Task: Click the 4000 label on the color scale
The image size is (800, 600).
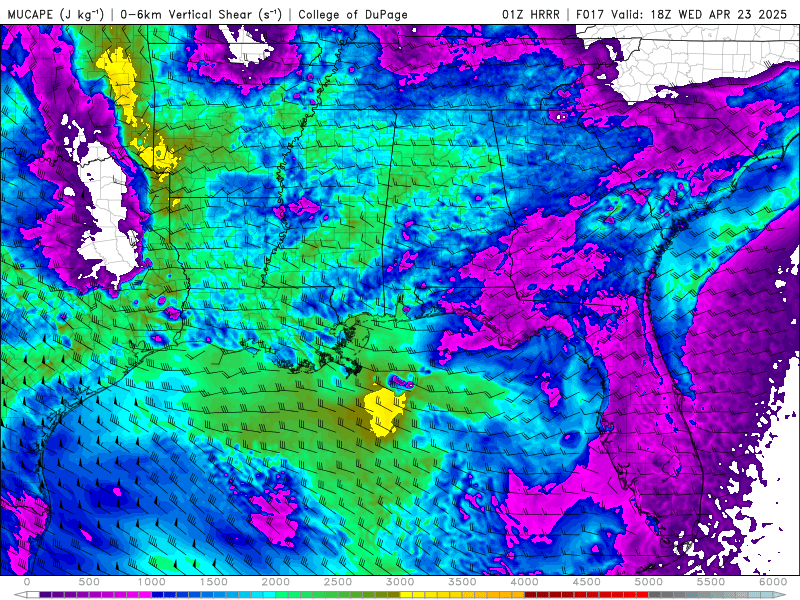Action: 524,582
